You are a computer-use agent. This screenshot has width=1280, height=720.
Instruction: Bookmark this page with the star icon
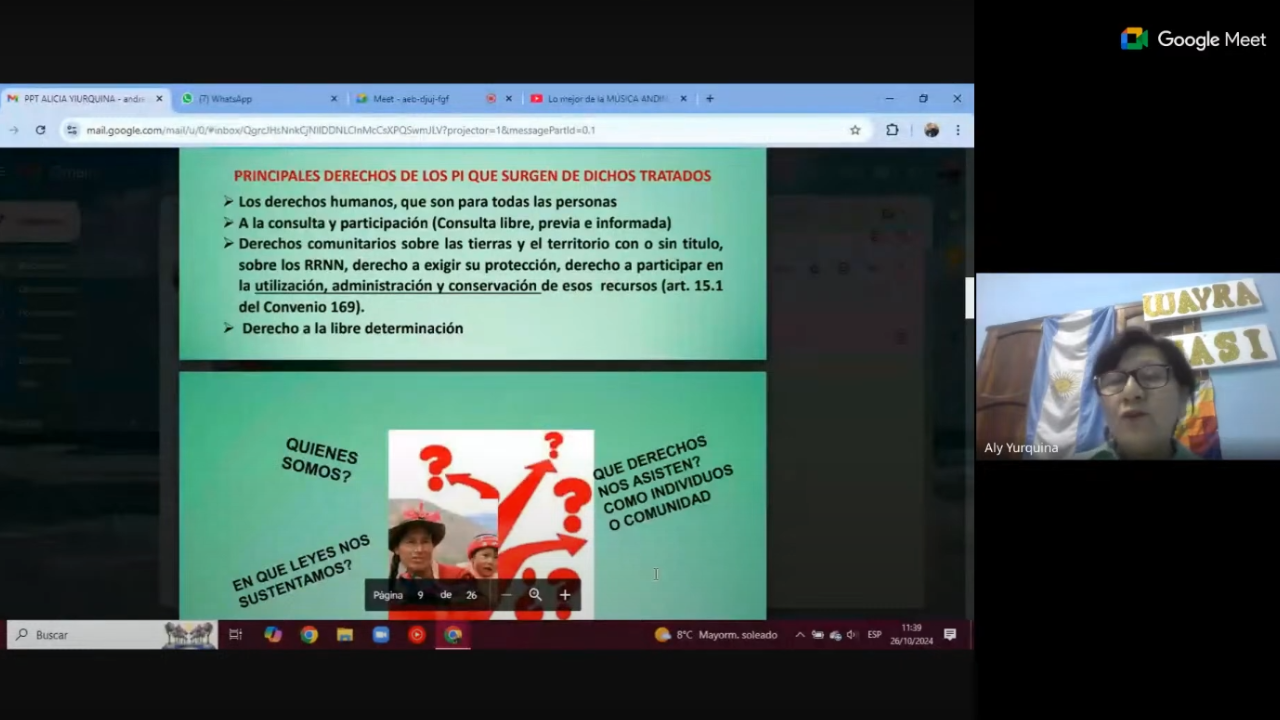coord(855,130)
